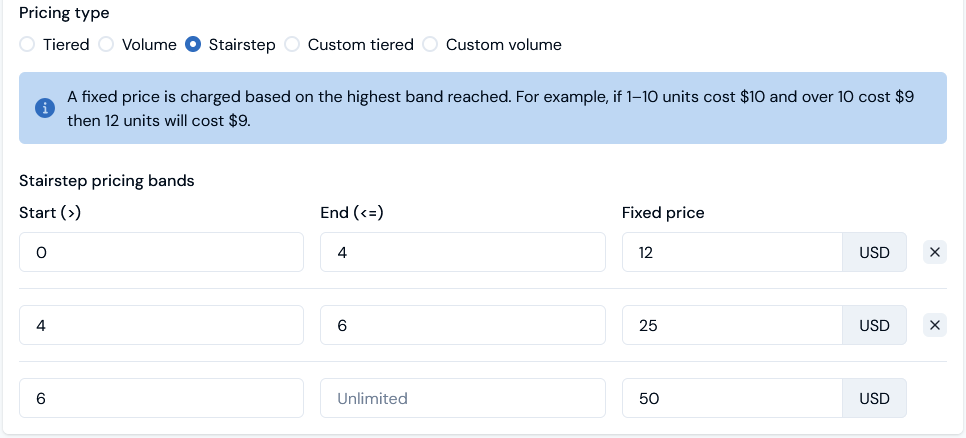Edit the End field with value 4

462,252
